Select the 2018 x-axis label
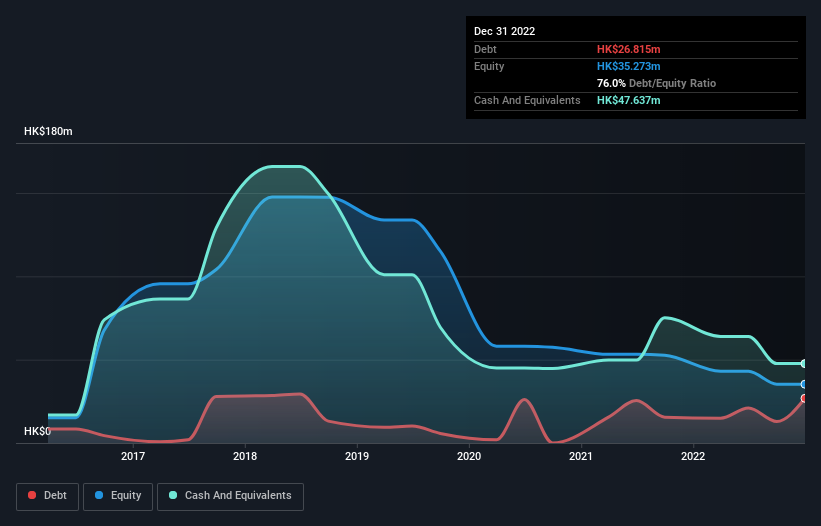 click(245, 456)
